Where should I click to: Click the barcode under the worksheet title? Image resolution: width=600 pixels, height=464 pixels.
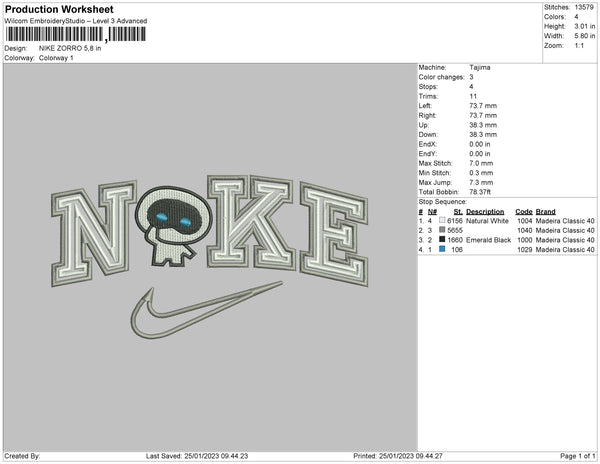75,34
